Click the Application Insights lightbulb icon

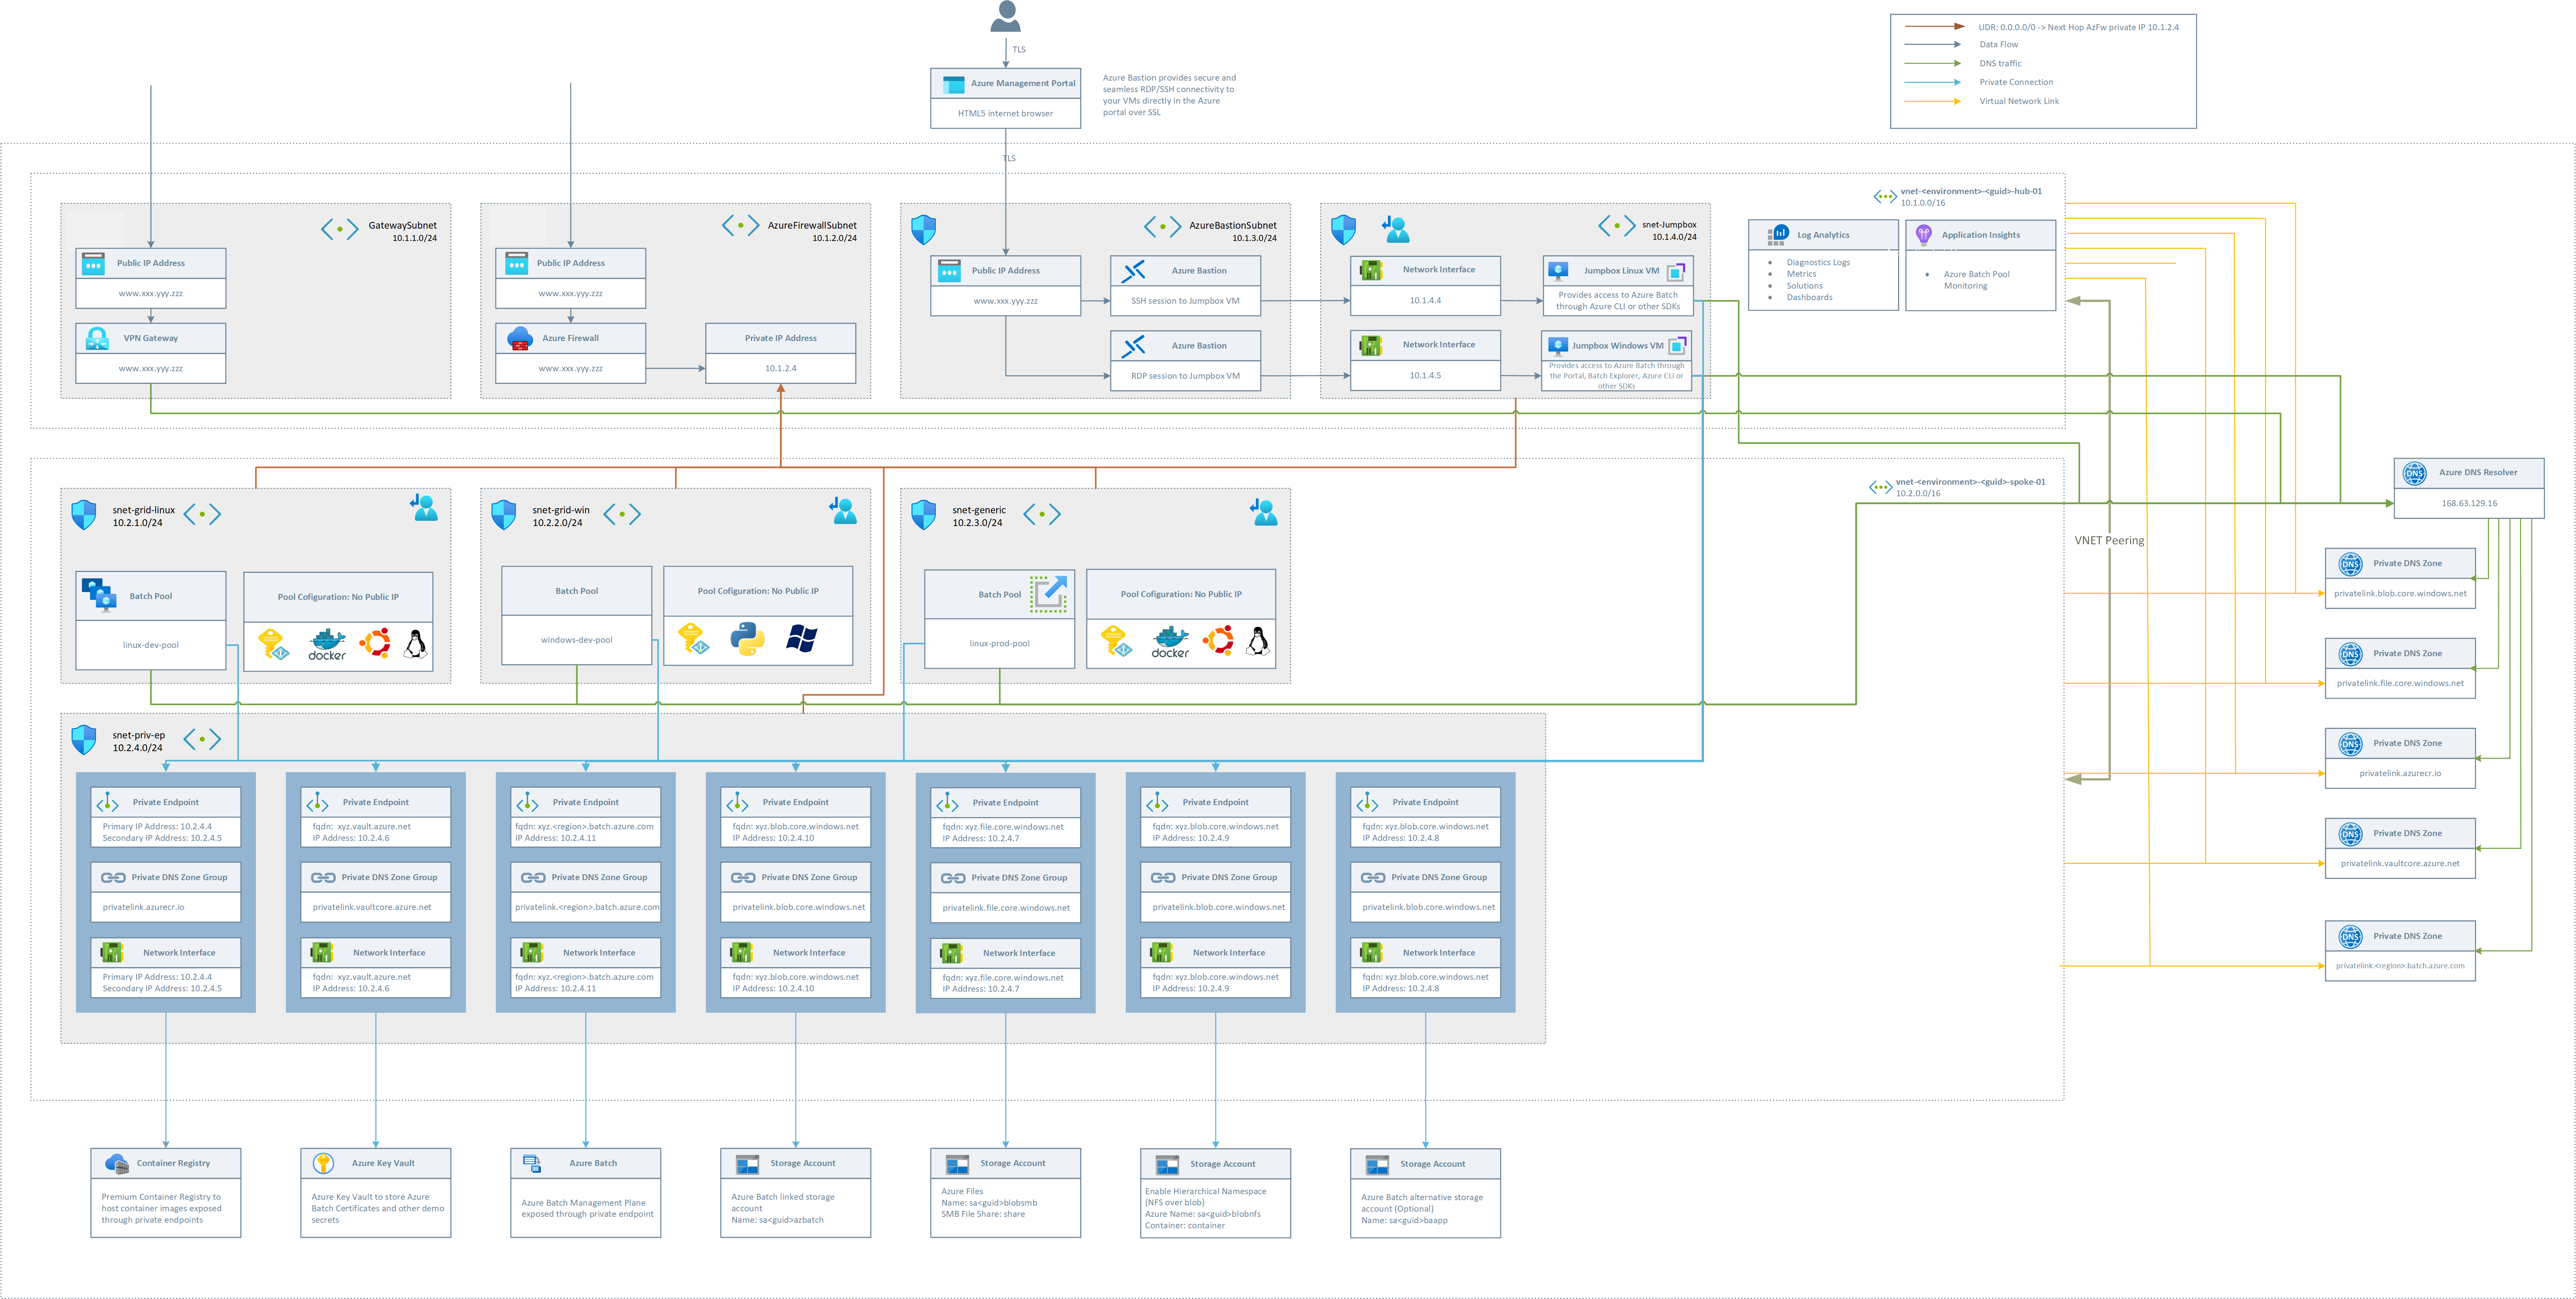pos(1923,235)
